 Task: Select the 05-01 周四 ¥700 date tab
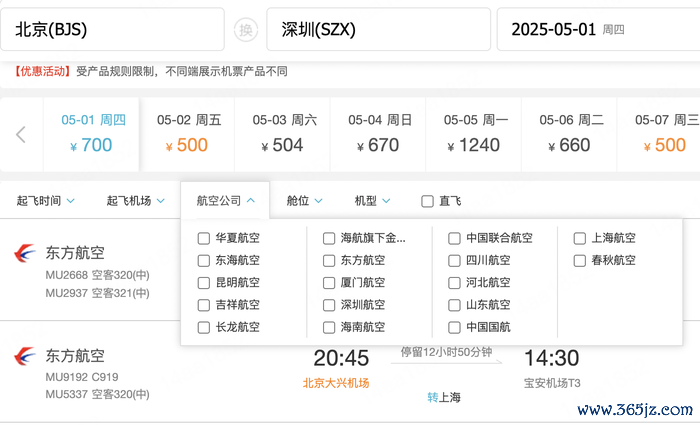point(91,134)
